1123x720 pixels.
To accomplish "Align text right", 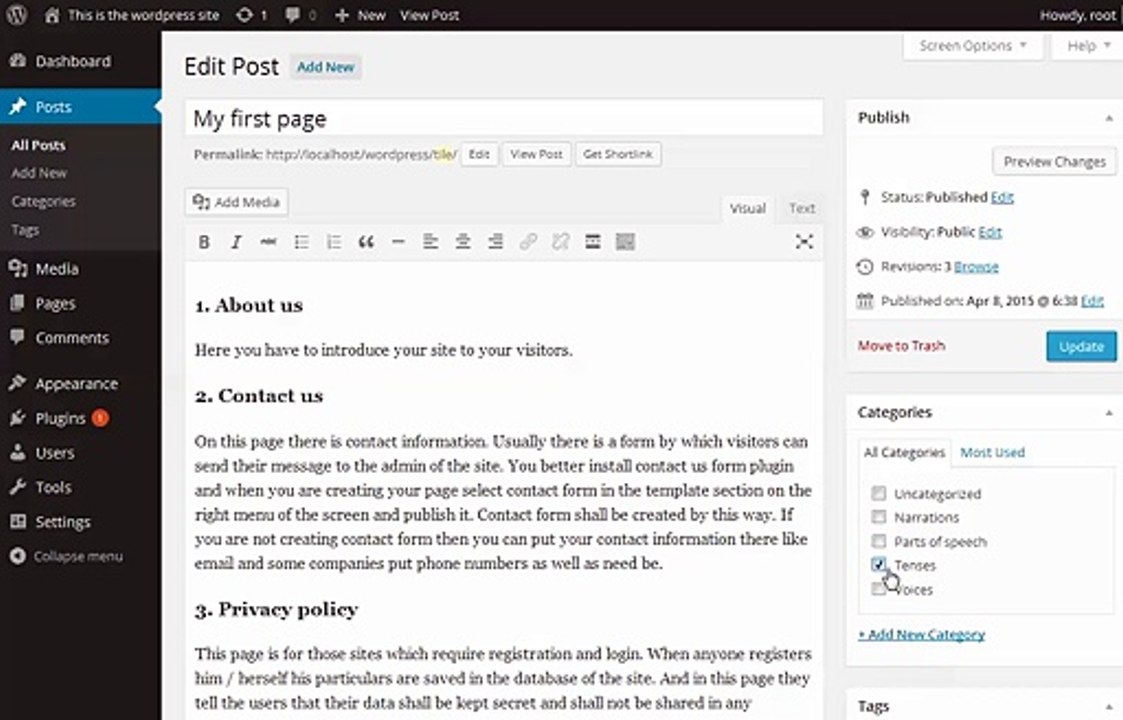I will point(496,242).
